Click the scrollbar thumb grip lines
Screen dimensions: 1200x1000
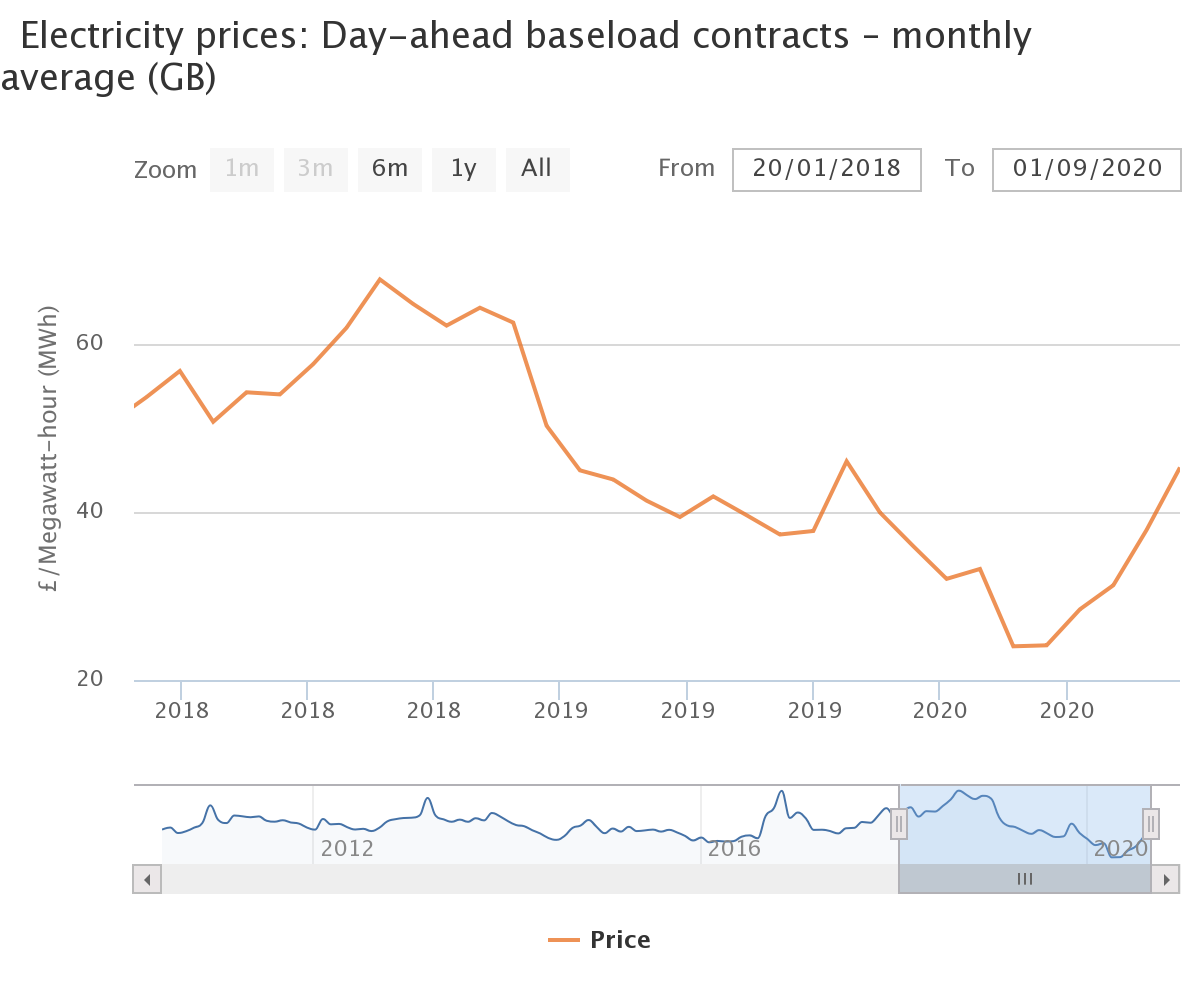point(1025,879)
